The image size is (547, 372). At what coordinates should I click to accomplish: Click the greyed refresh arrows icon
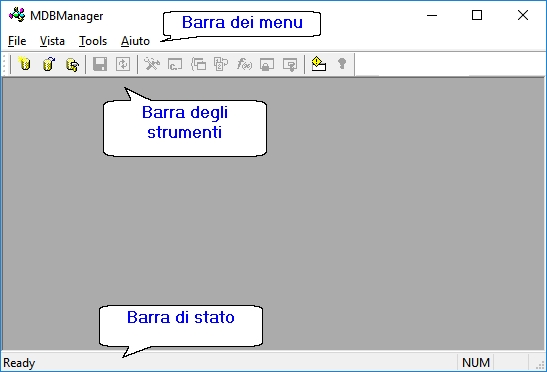[123, 64]
